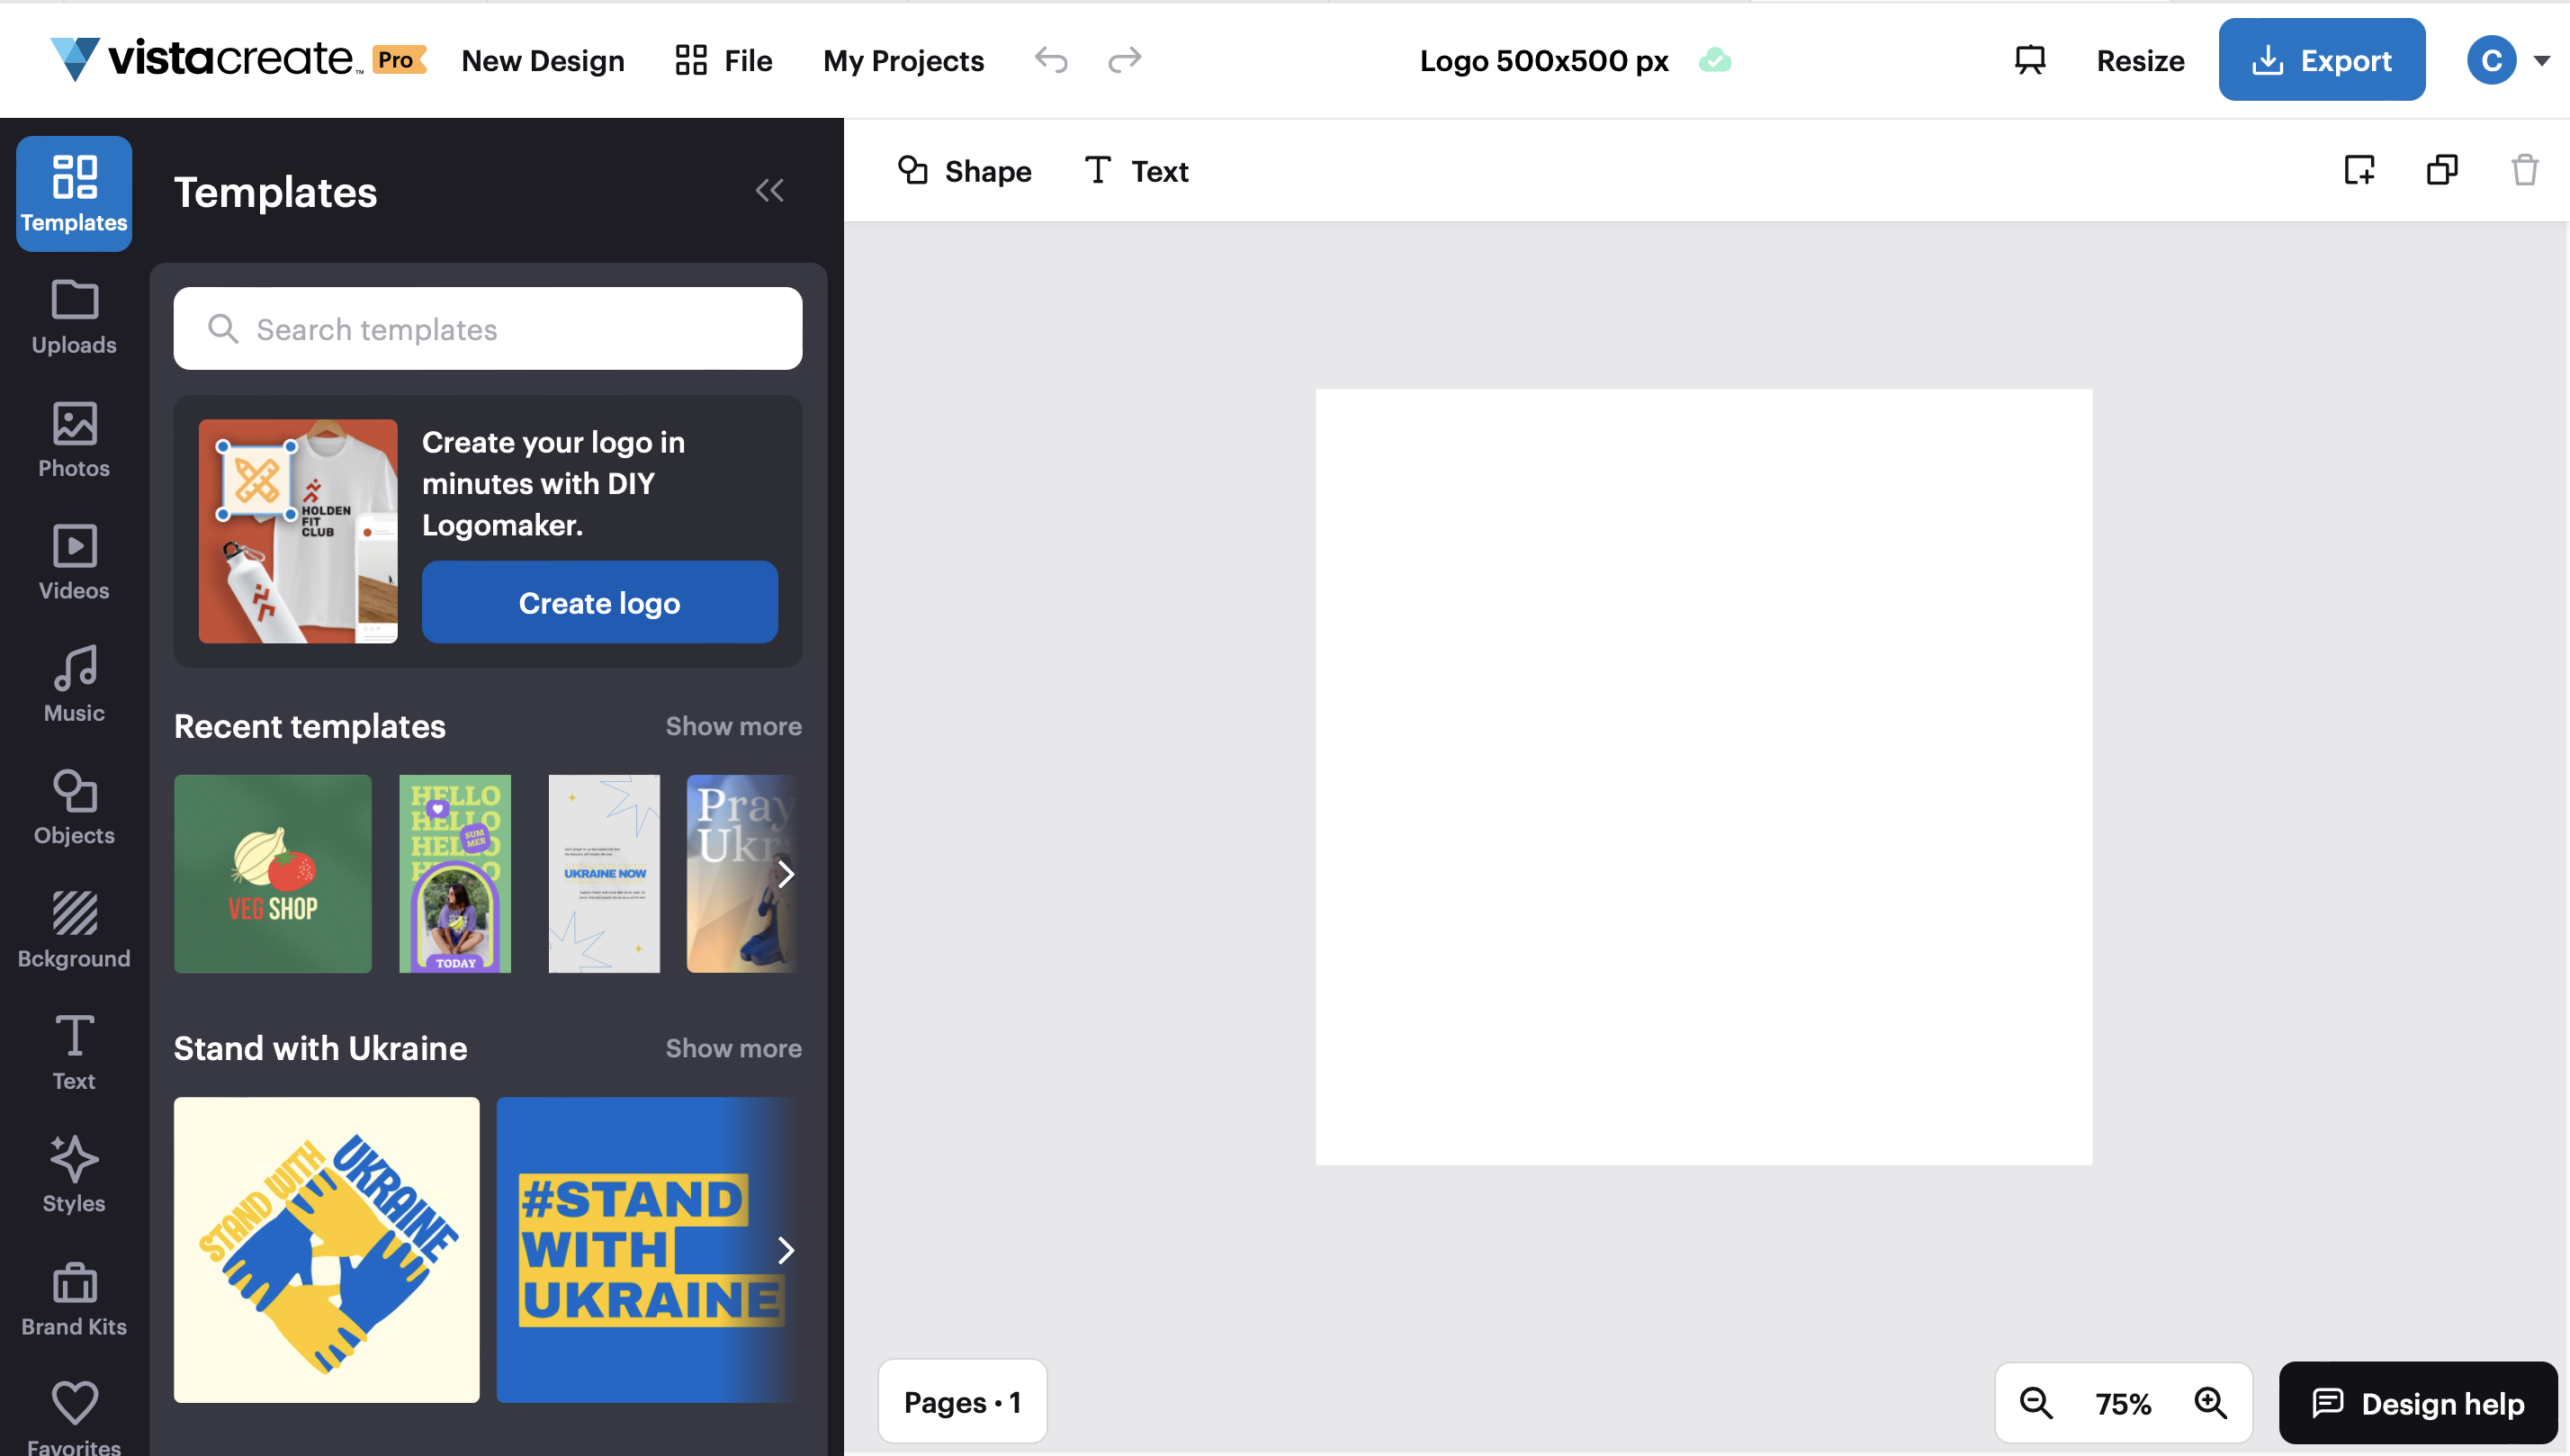Click the Export button
2570x1456 pixels.
[x=2321, y=60]
